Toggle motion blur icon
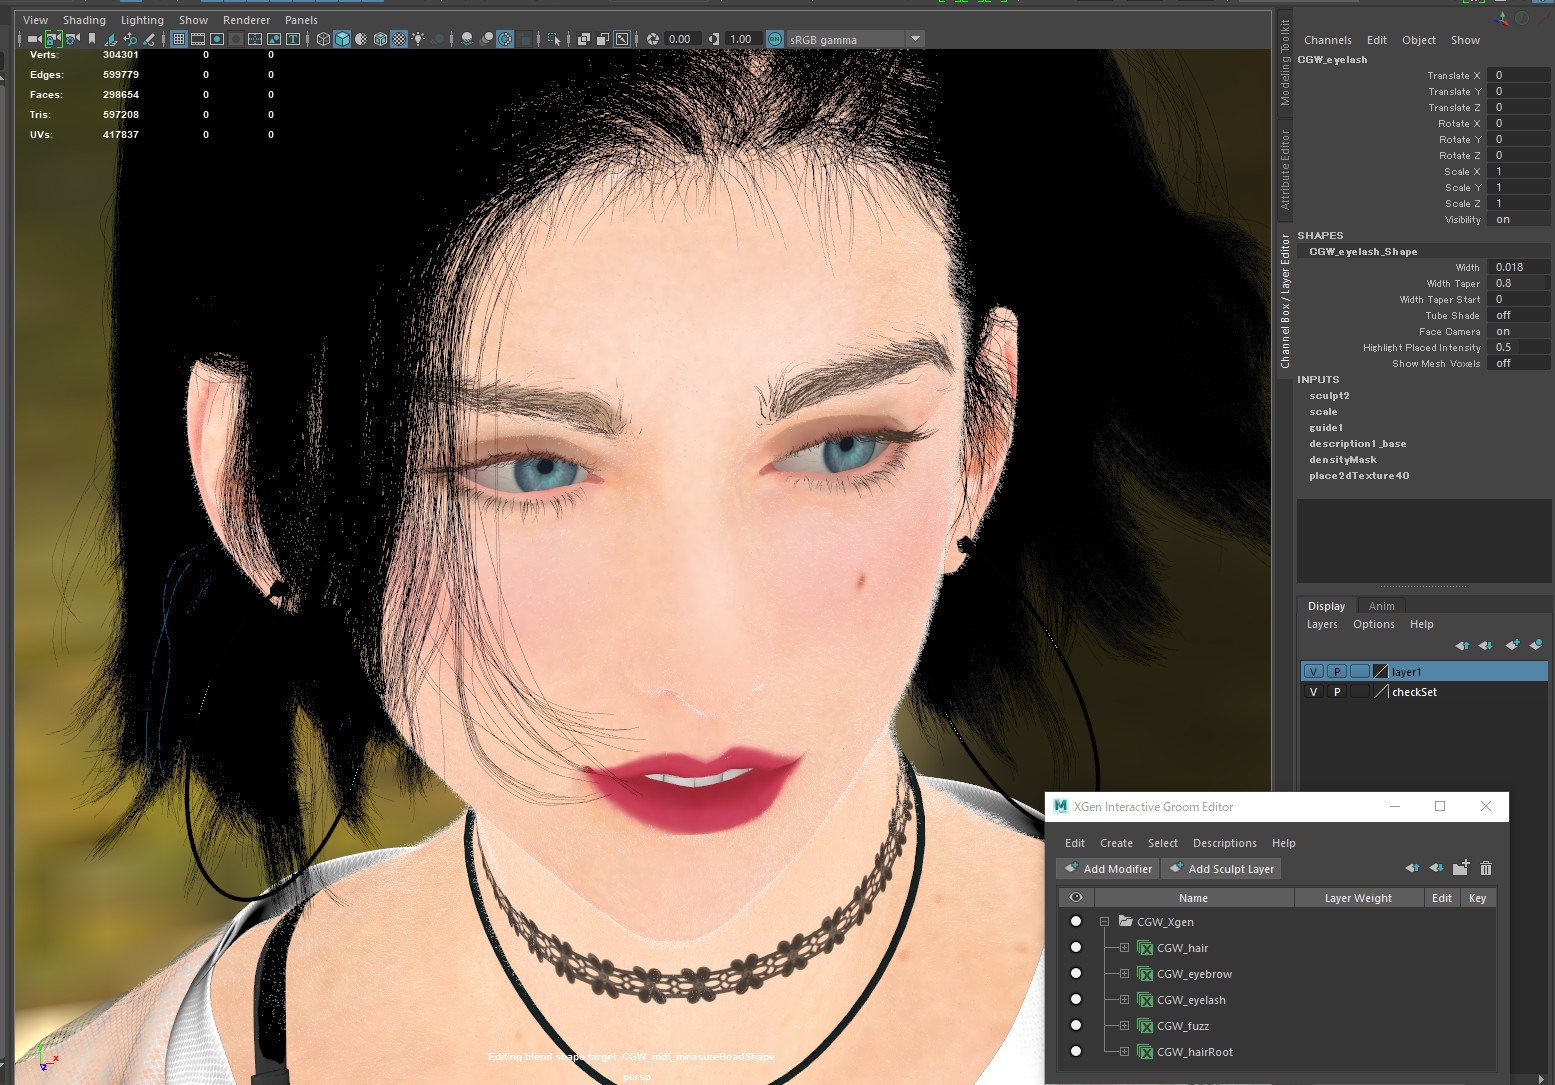Viewport: 1555px width, 1085px height. [487, 39]
